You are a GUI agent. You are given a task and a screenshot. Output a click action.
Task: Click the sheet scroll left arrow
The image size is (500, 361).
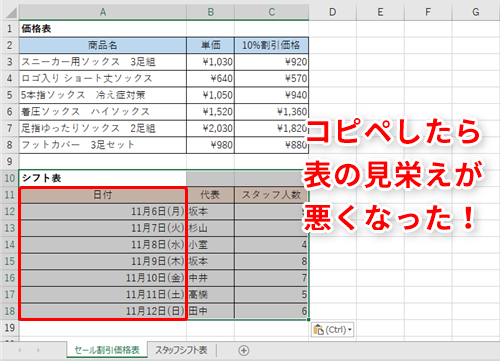[20, 350]
